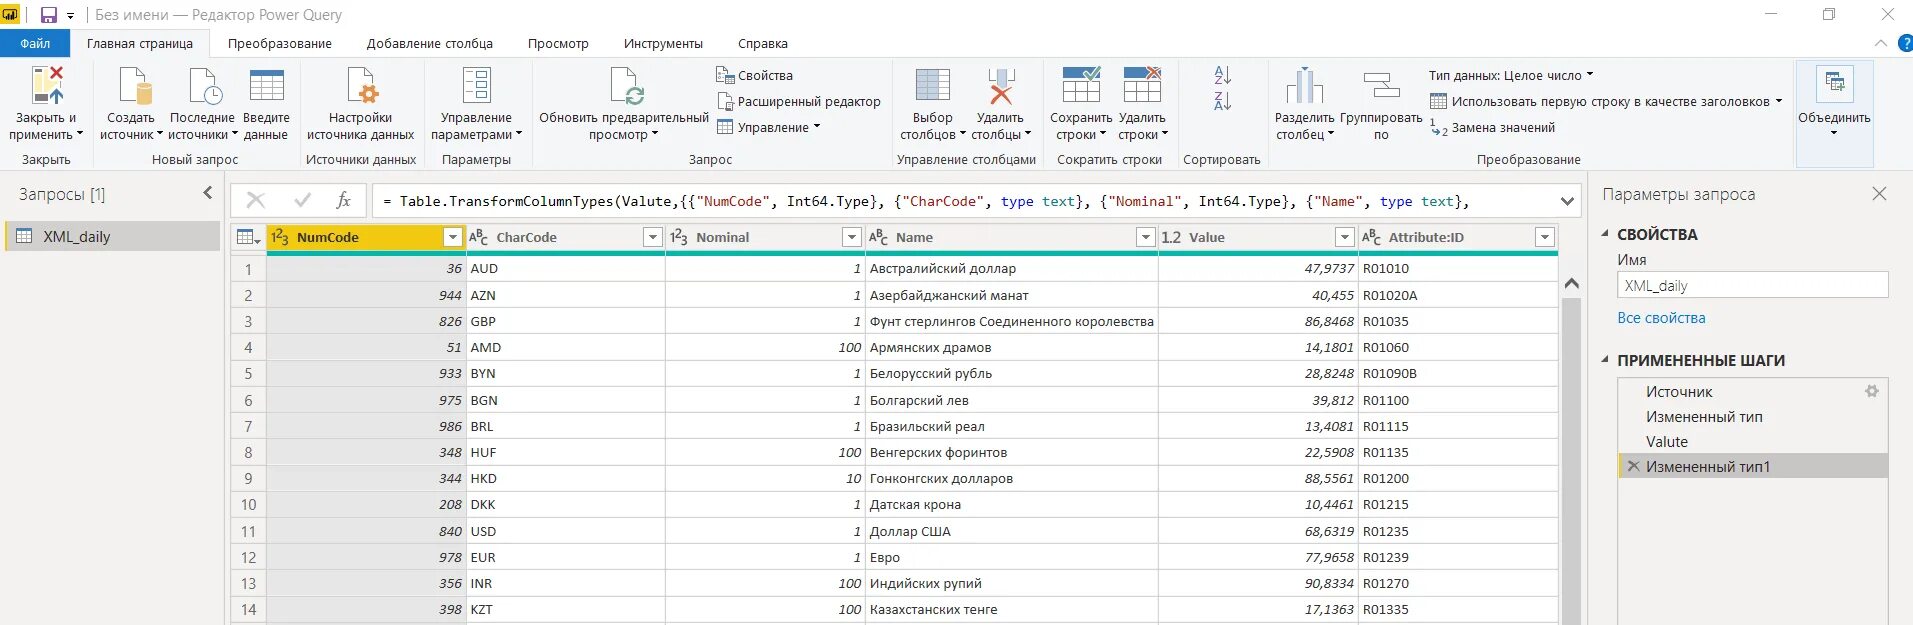Click formula bar fx icon
1913x625 pixels.
tap(343, 200)
